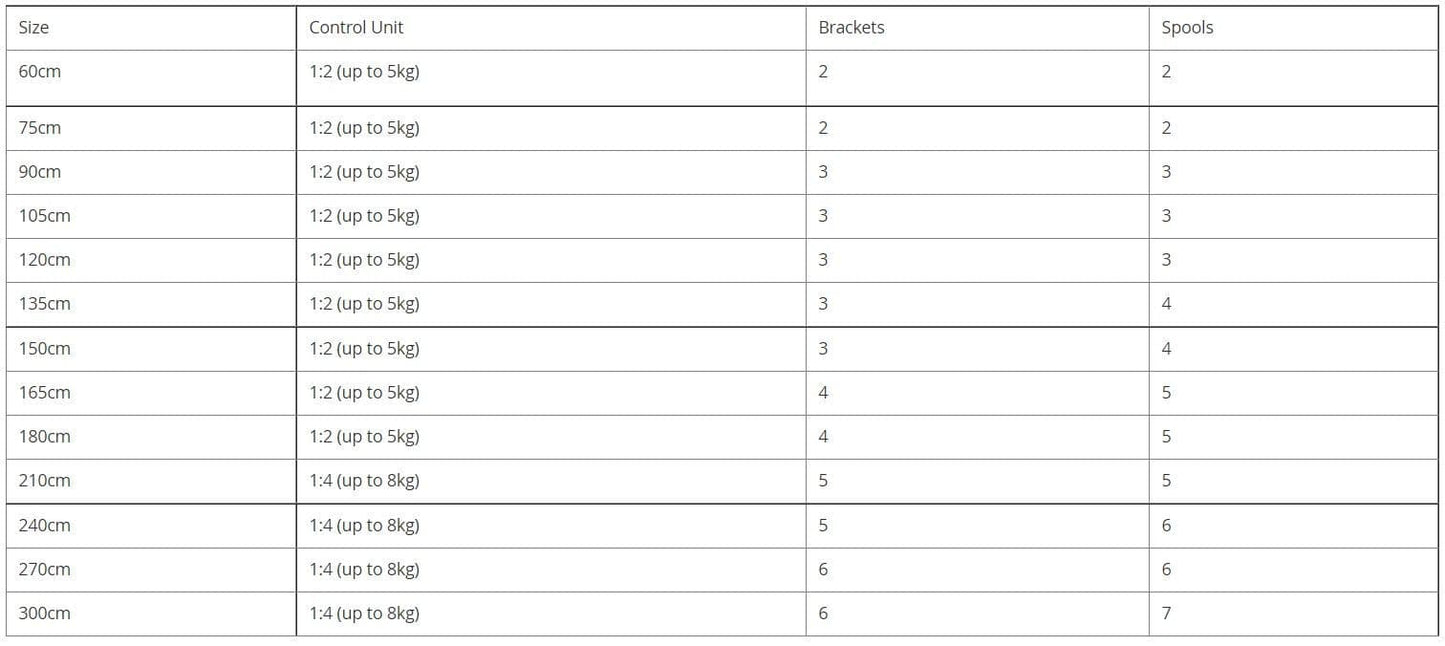
Task: Click the Spools column header
Action: click(1187, 28)
